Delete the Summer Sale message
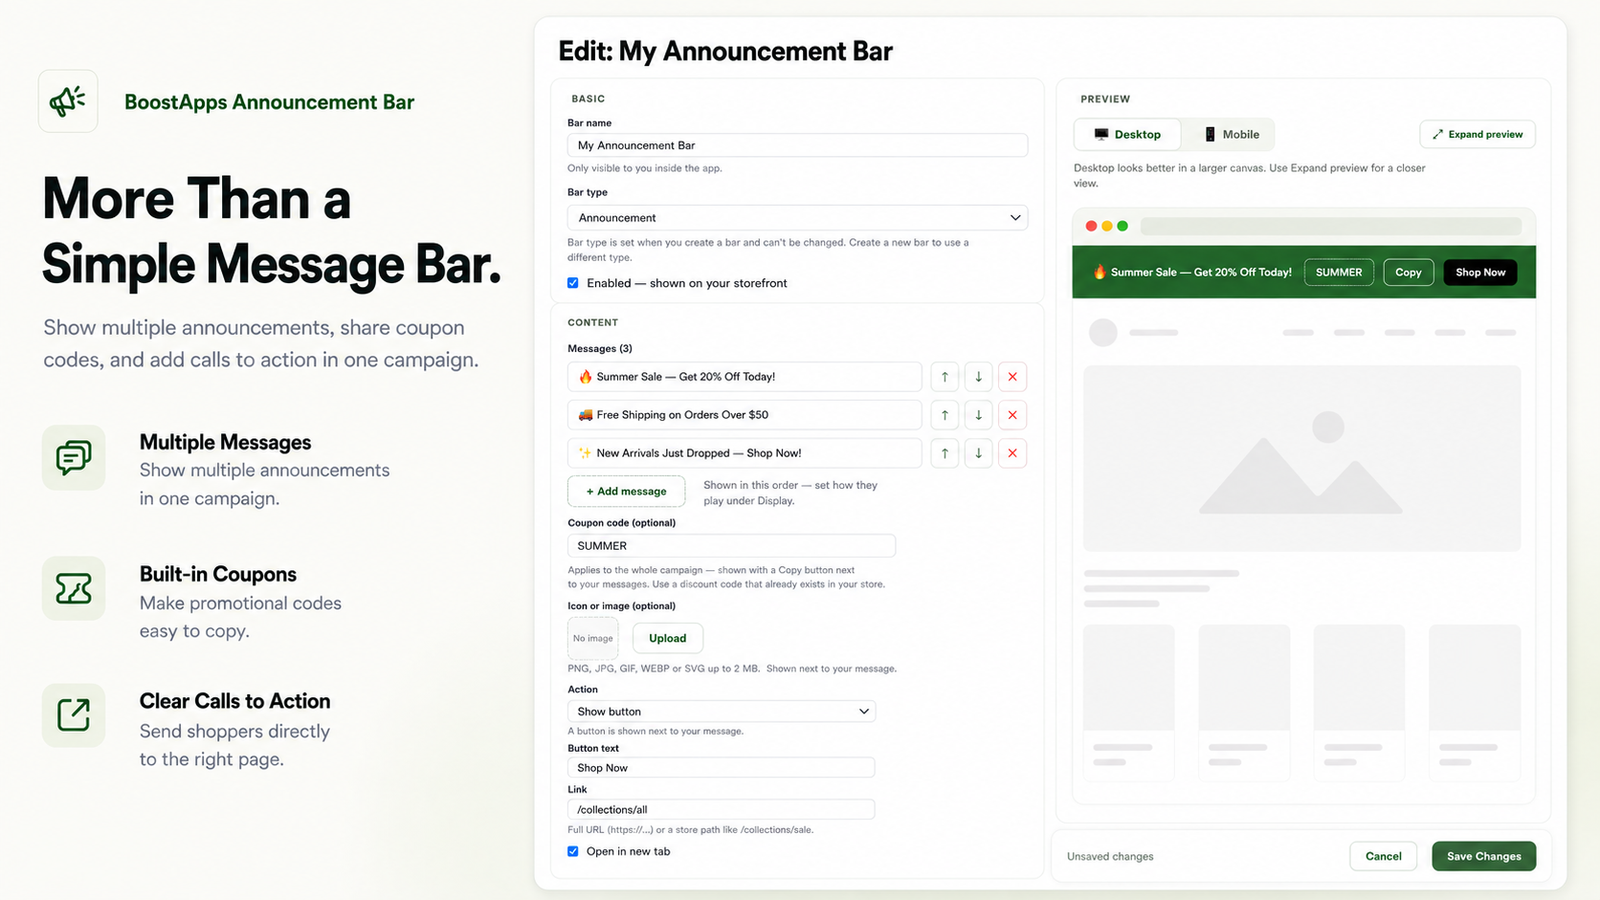1600x900 pixels. tap(1012, 377)
